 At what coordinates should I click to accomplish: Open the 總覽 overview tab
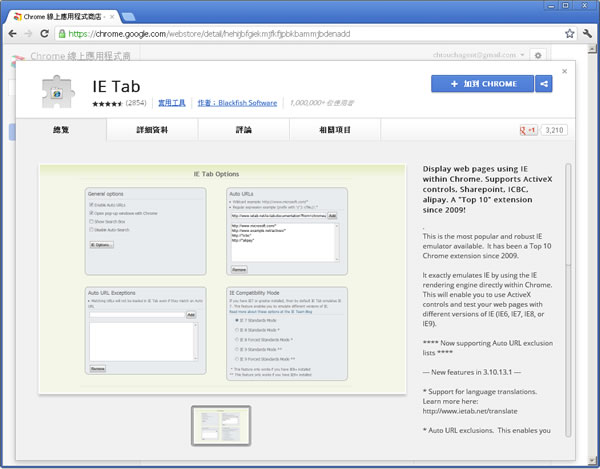[61, 130]
